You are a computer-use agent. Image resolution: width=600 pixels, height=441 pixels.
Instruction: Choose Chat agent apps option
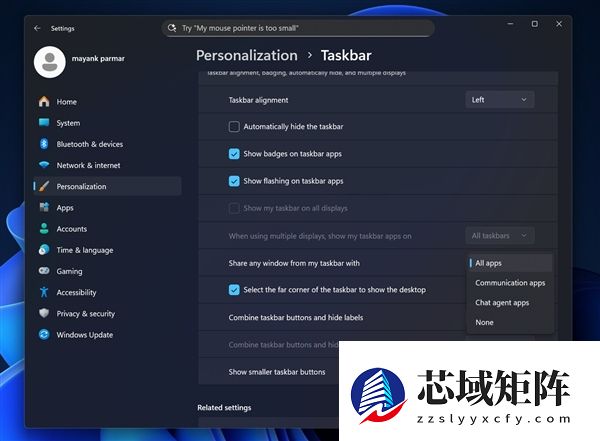pos(510,303)
